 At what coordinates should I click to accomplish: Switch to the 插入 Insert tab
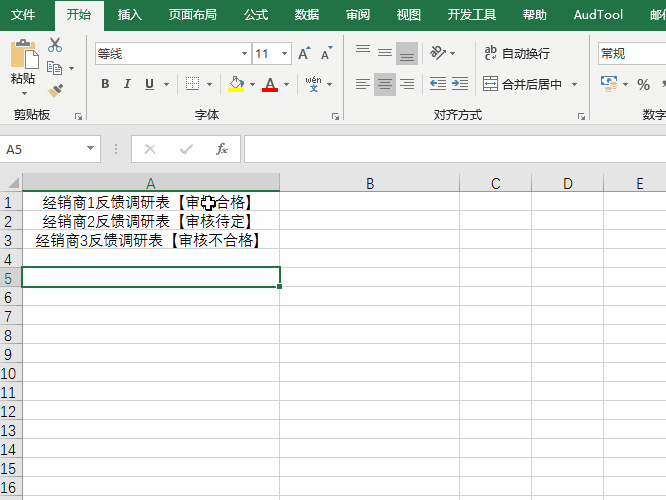[x=130, y=15]
